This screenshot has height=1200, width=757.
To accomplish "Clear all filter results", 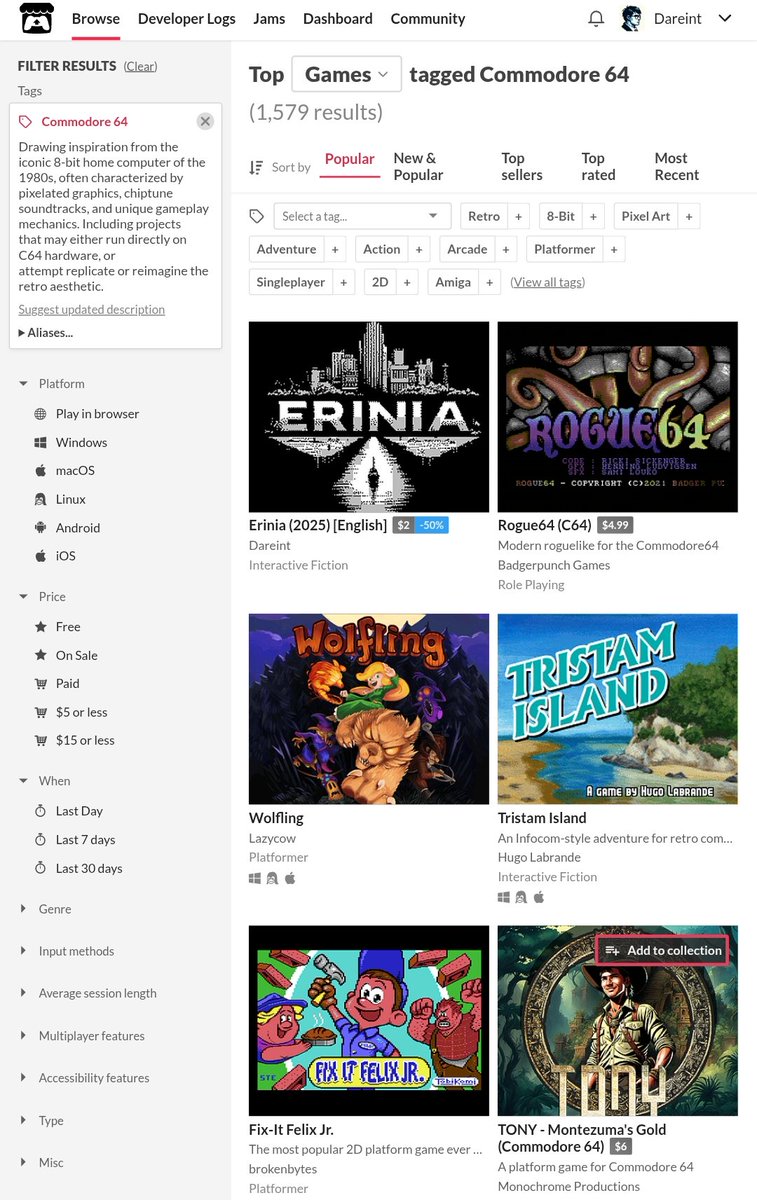I will point(140,66).
